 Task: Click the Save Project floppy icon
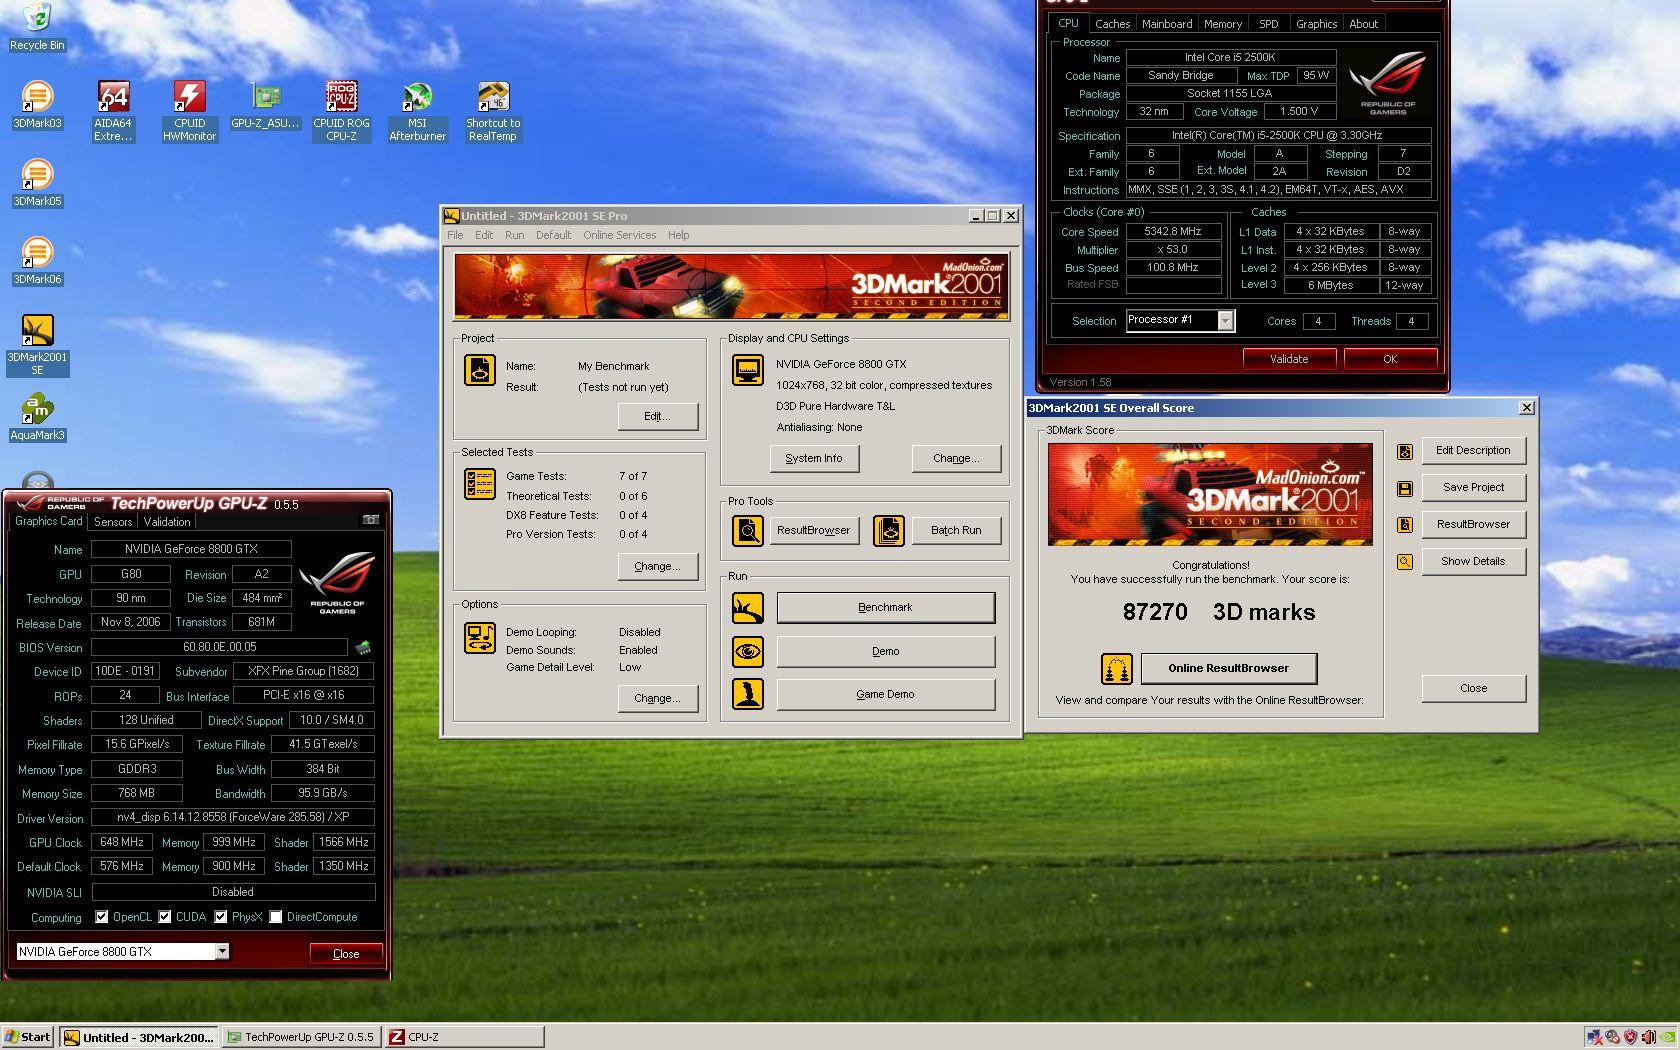[1405, 489]
